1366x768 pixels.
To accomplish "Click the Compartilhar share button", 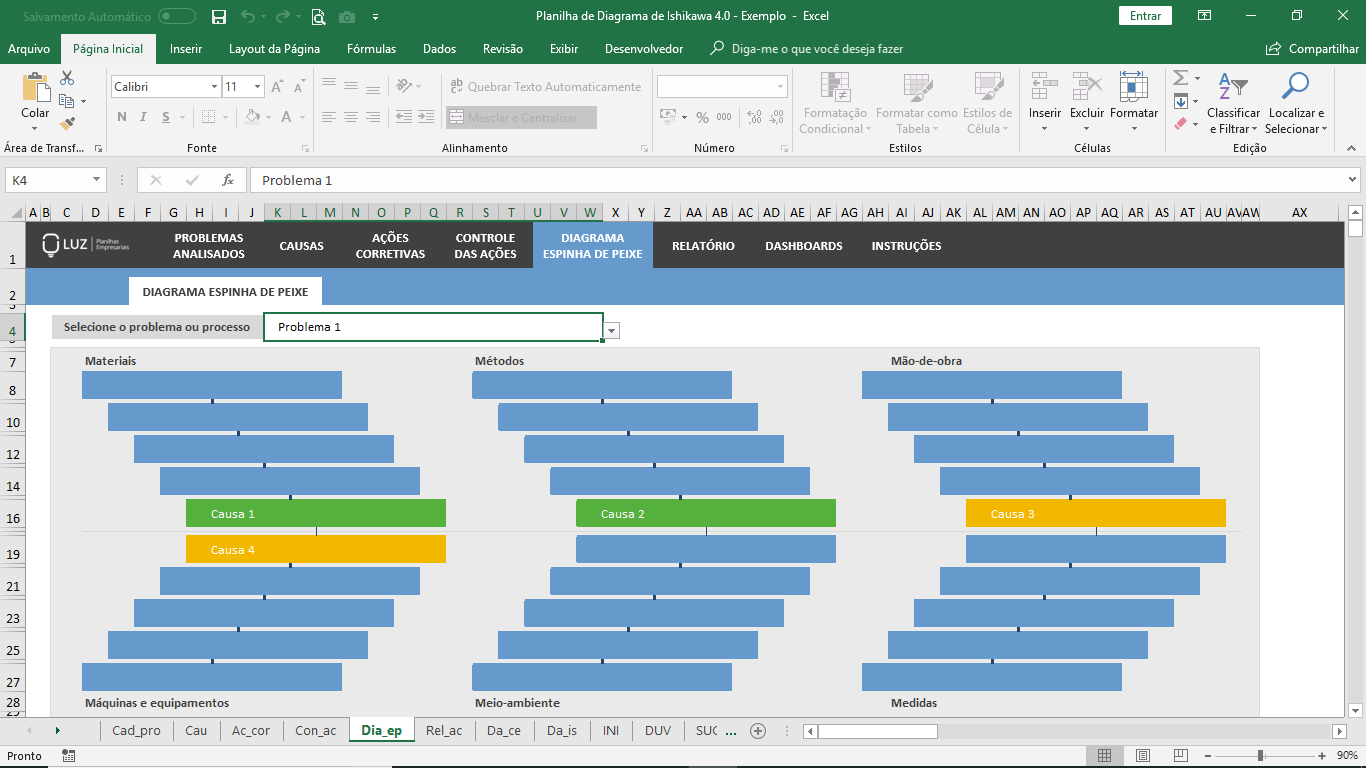I will coord(1312,49).
